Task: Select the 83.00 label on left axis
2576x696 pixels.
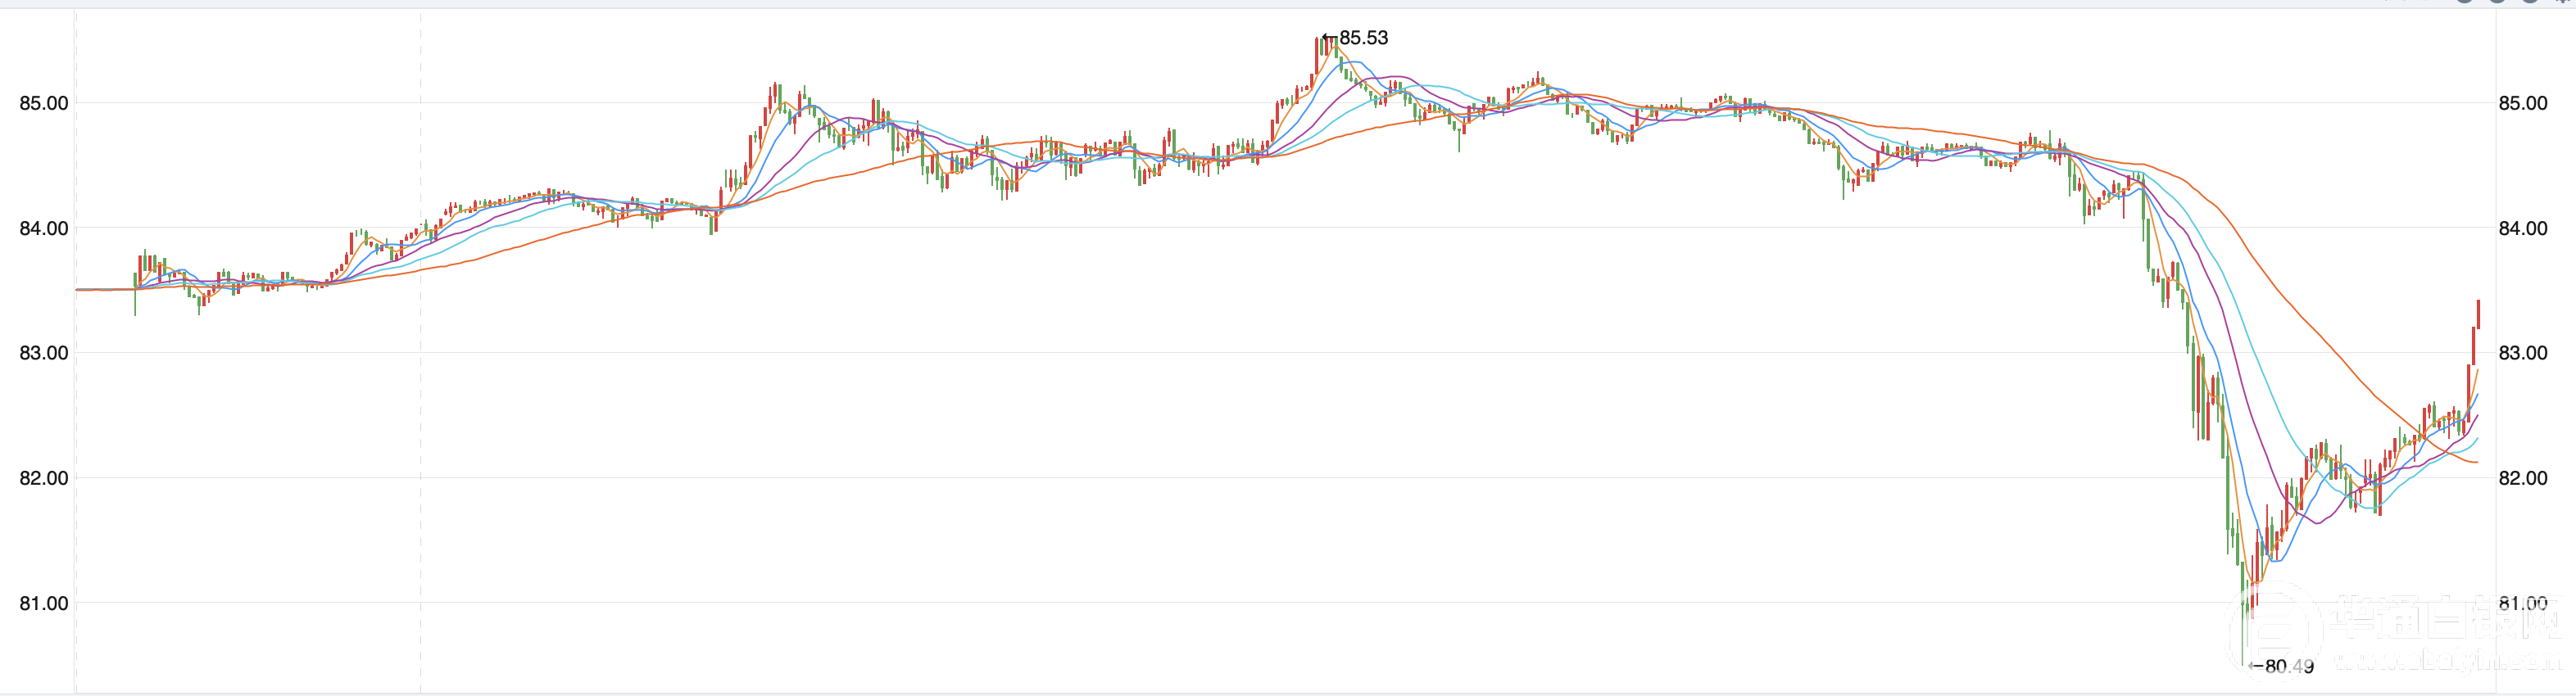Action: [44, 353]
